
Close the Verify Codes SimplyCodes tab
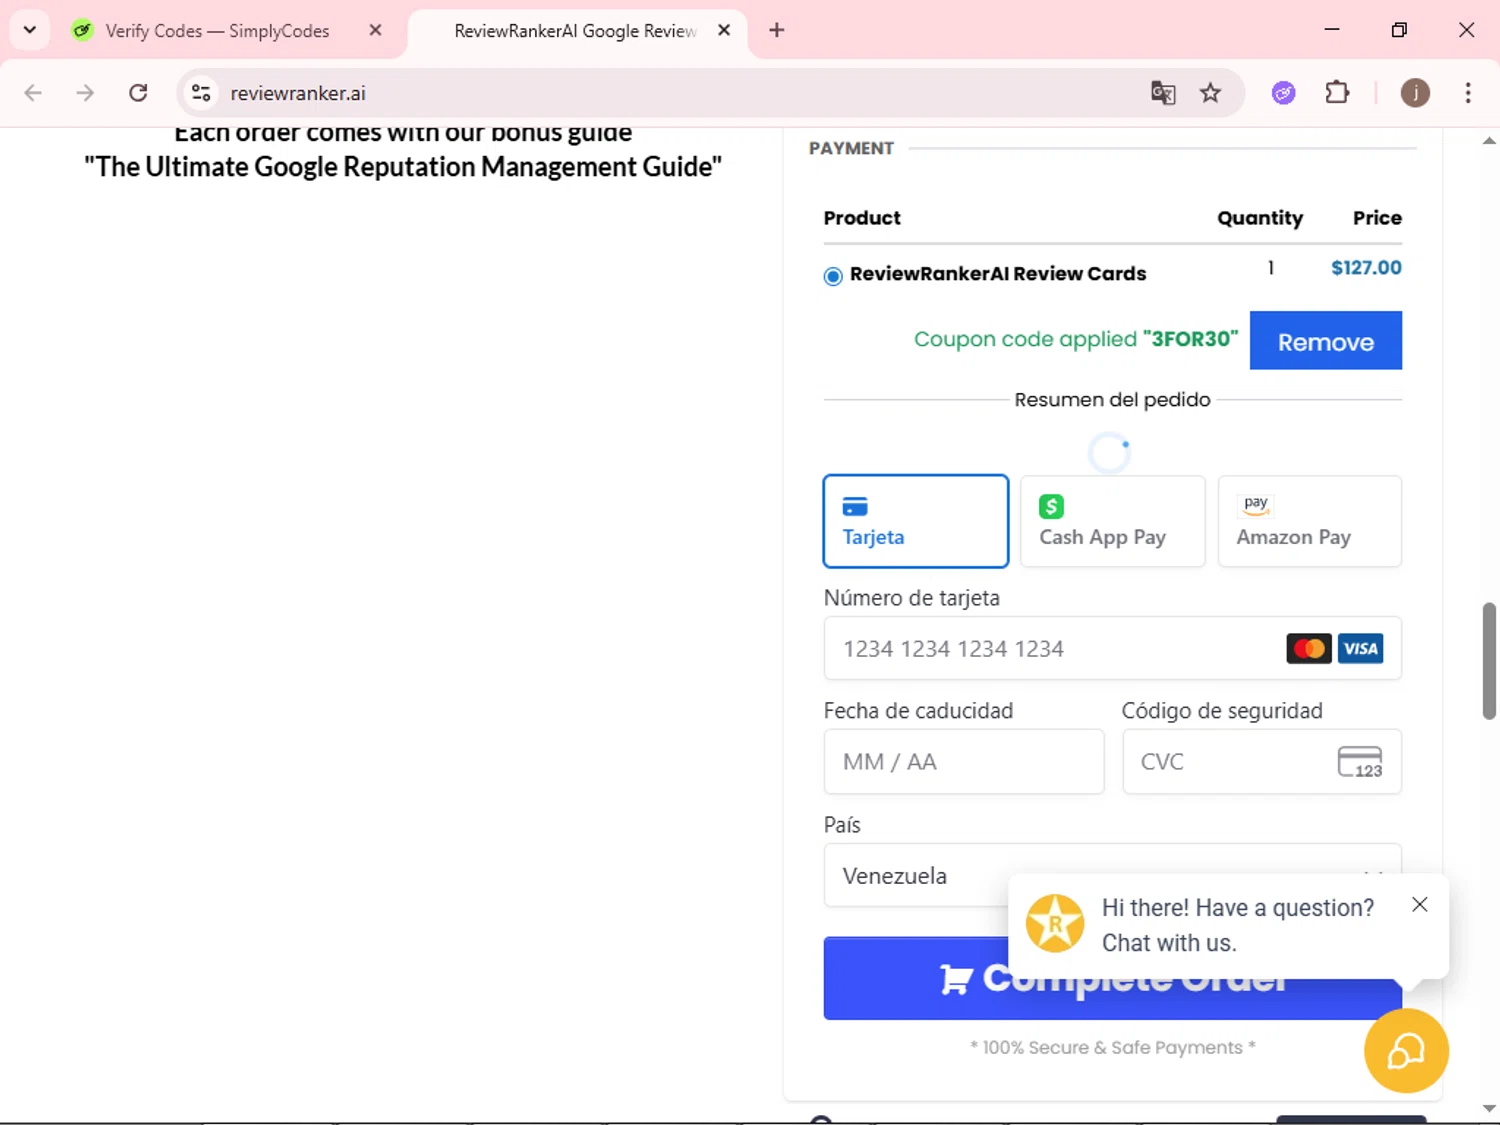pyautogui.click(x=375, y=30)
